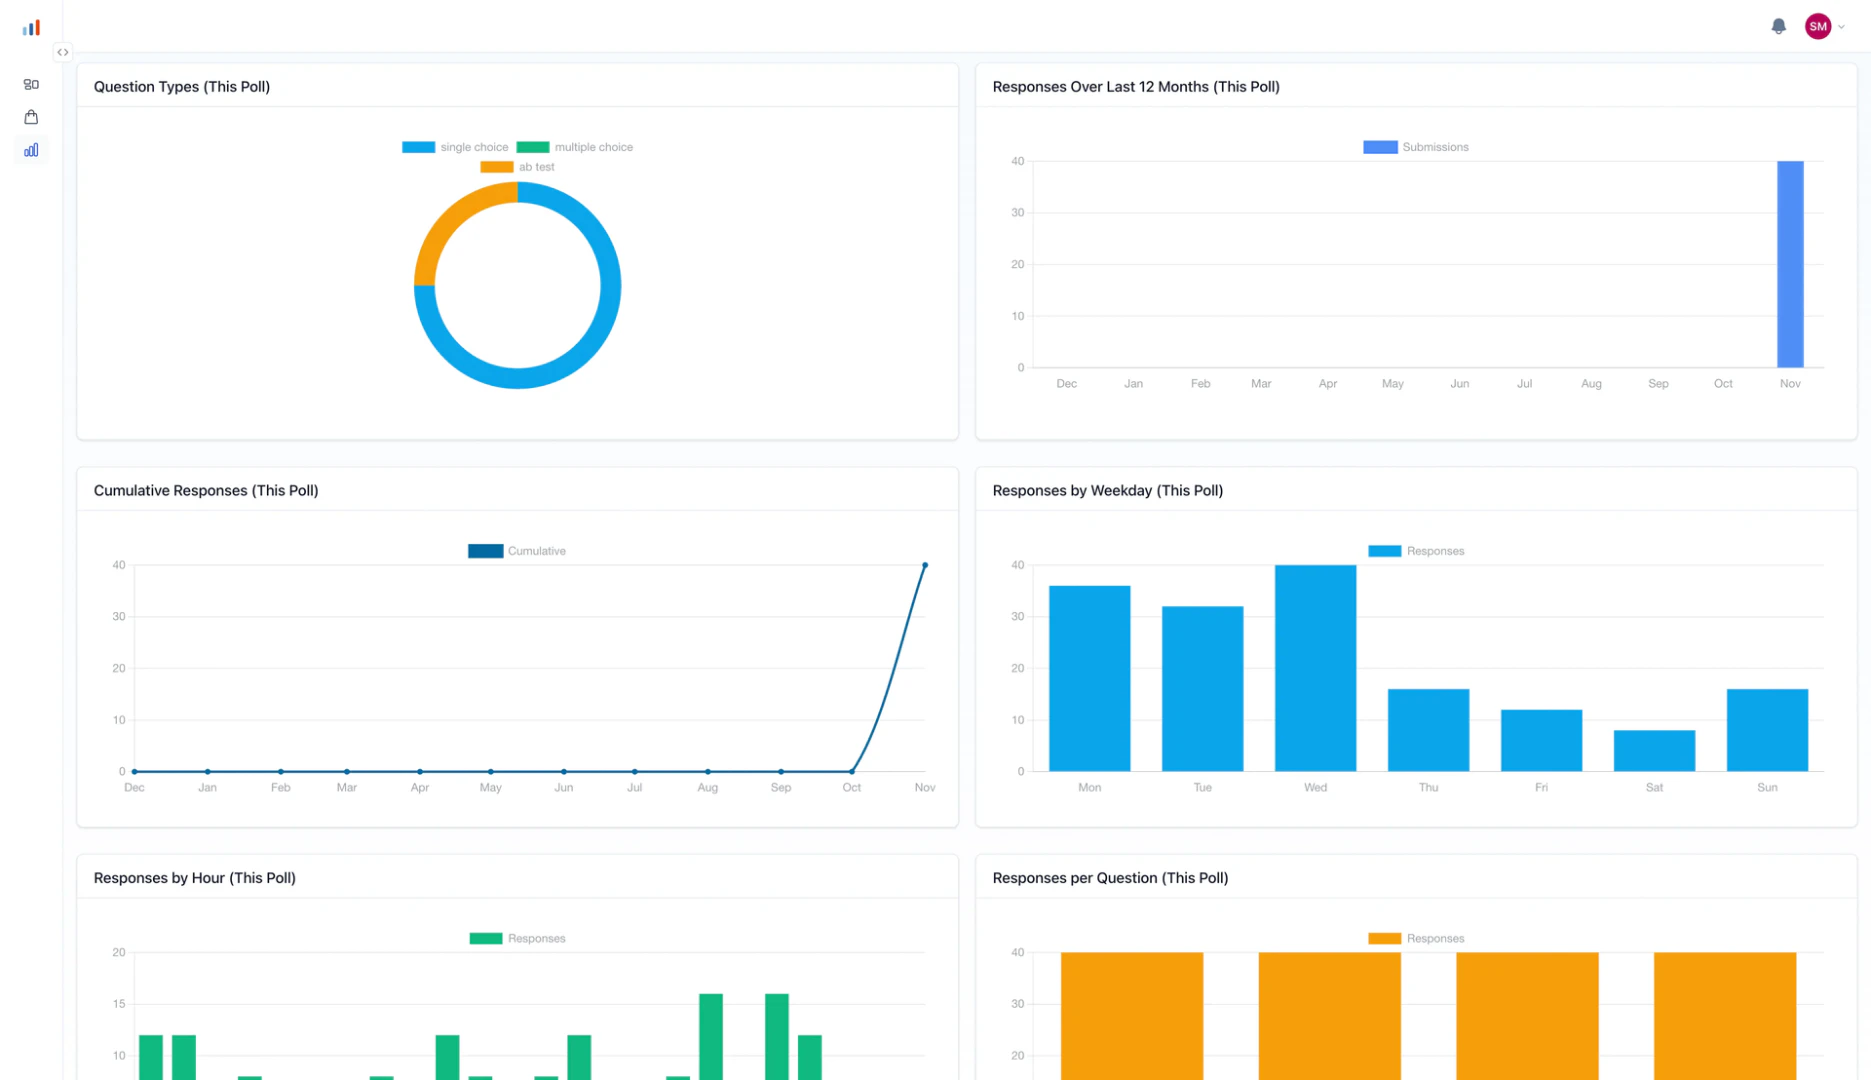
Task: Click the Responses legend in hourly chart
Action: (516, 938)
